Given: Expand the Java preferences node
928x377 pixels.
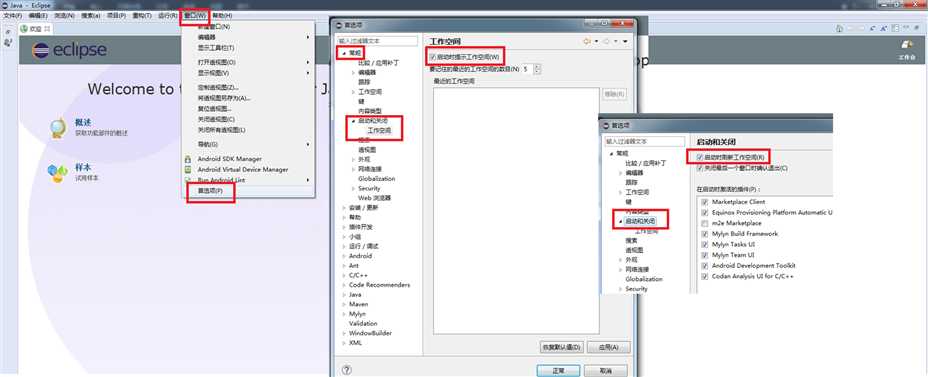Looking at the screenshot, I should click(344, 295).
